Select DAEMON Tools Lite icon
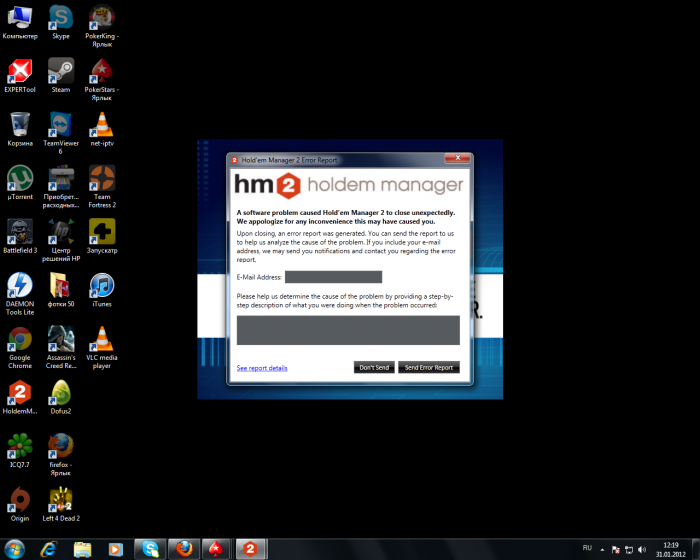 pos(20,294)
